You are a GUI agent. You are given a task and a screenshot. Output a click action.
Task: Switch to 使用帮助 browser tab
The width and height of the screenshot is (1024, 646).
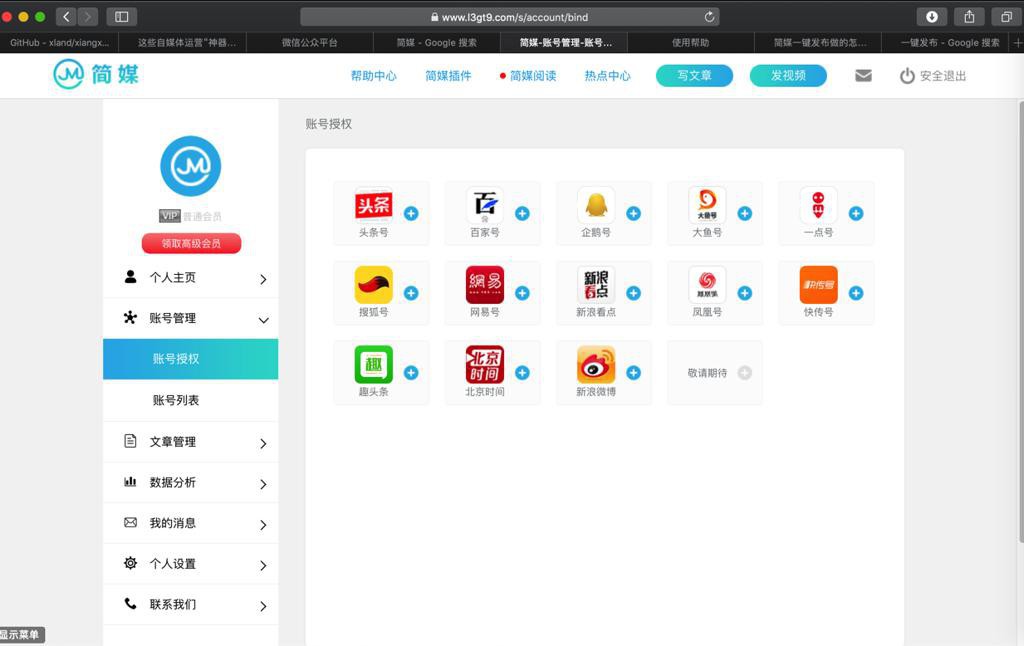pos(690,42)
